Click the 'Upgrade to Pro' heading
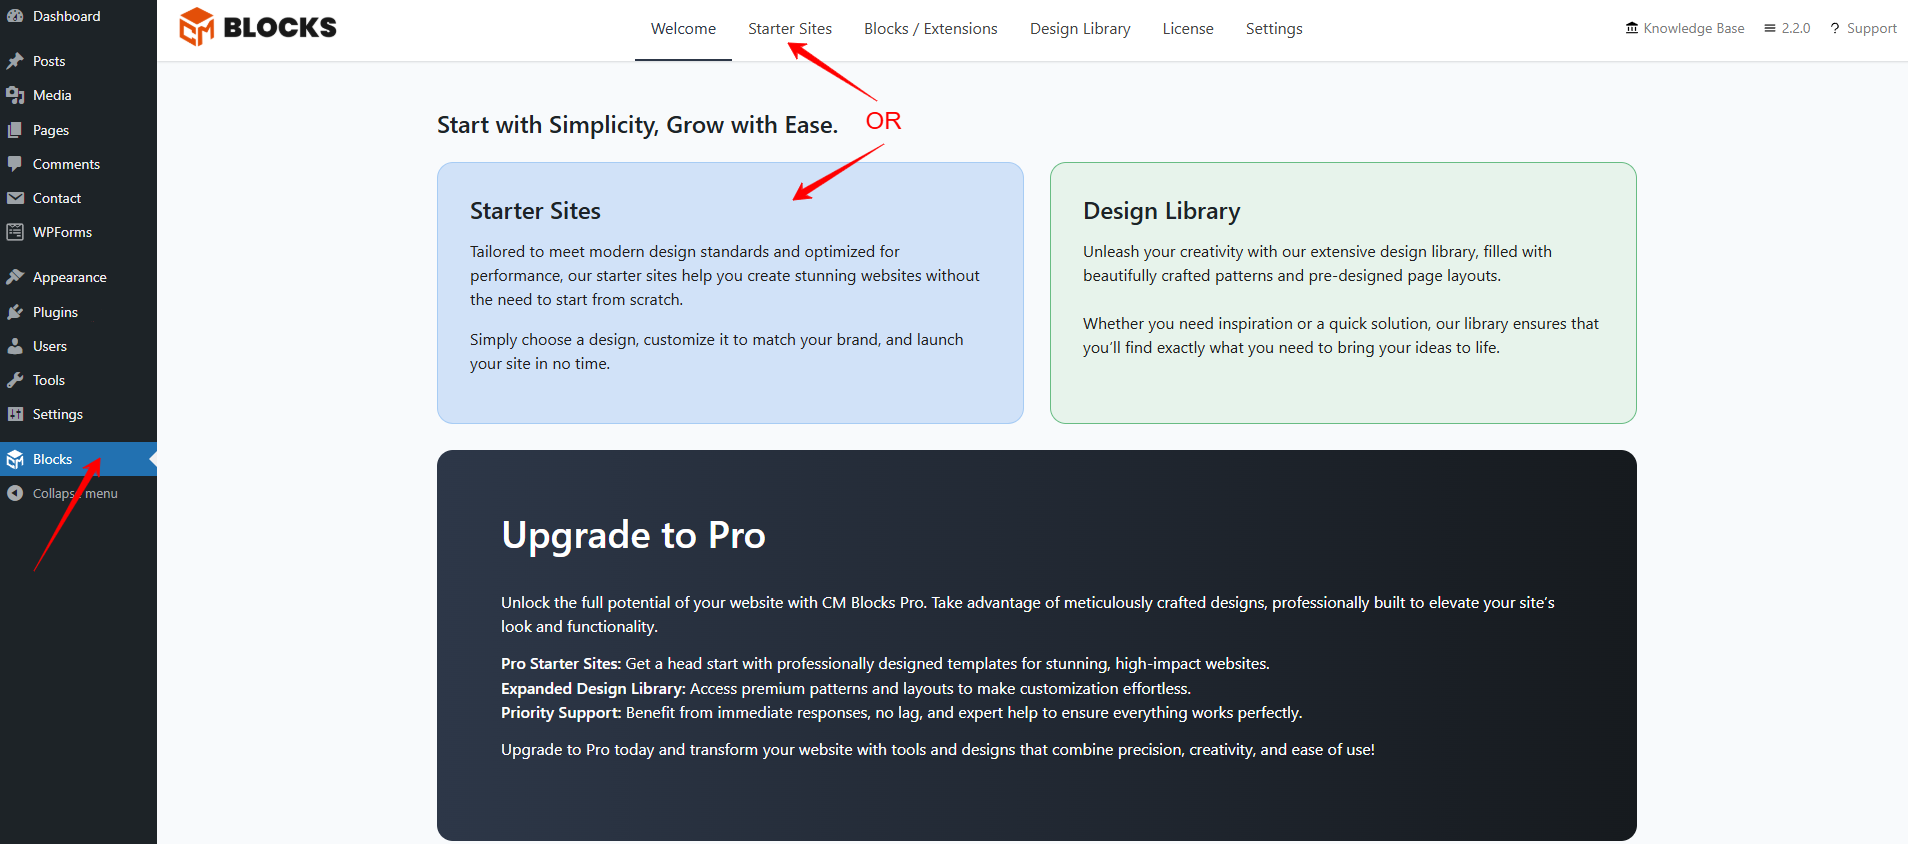The height and width of the screenshot is (844, 1908). click(633, 535)
